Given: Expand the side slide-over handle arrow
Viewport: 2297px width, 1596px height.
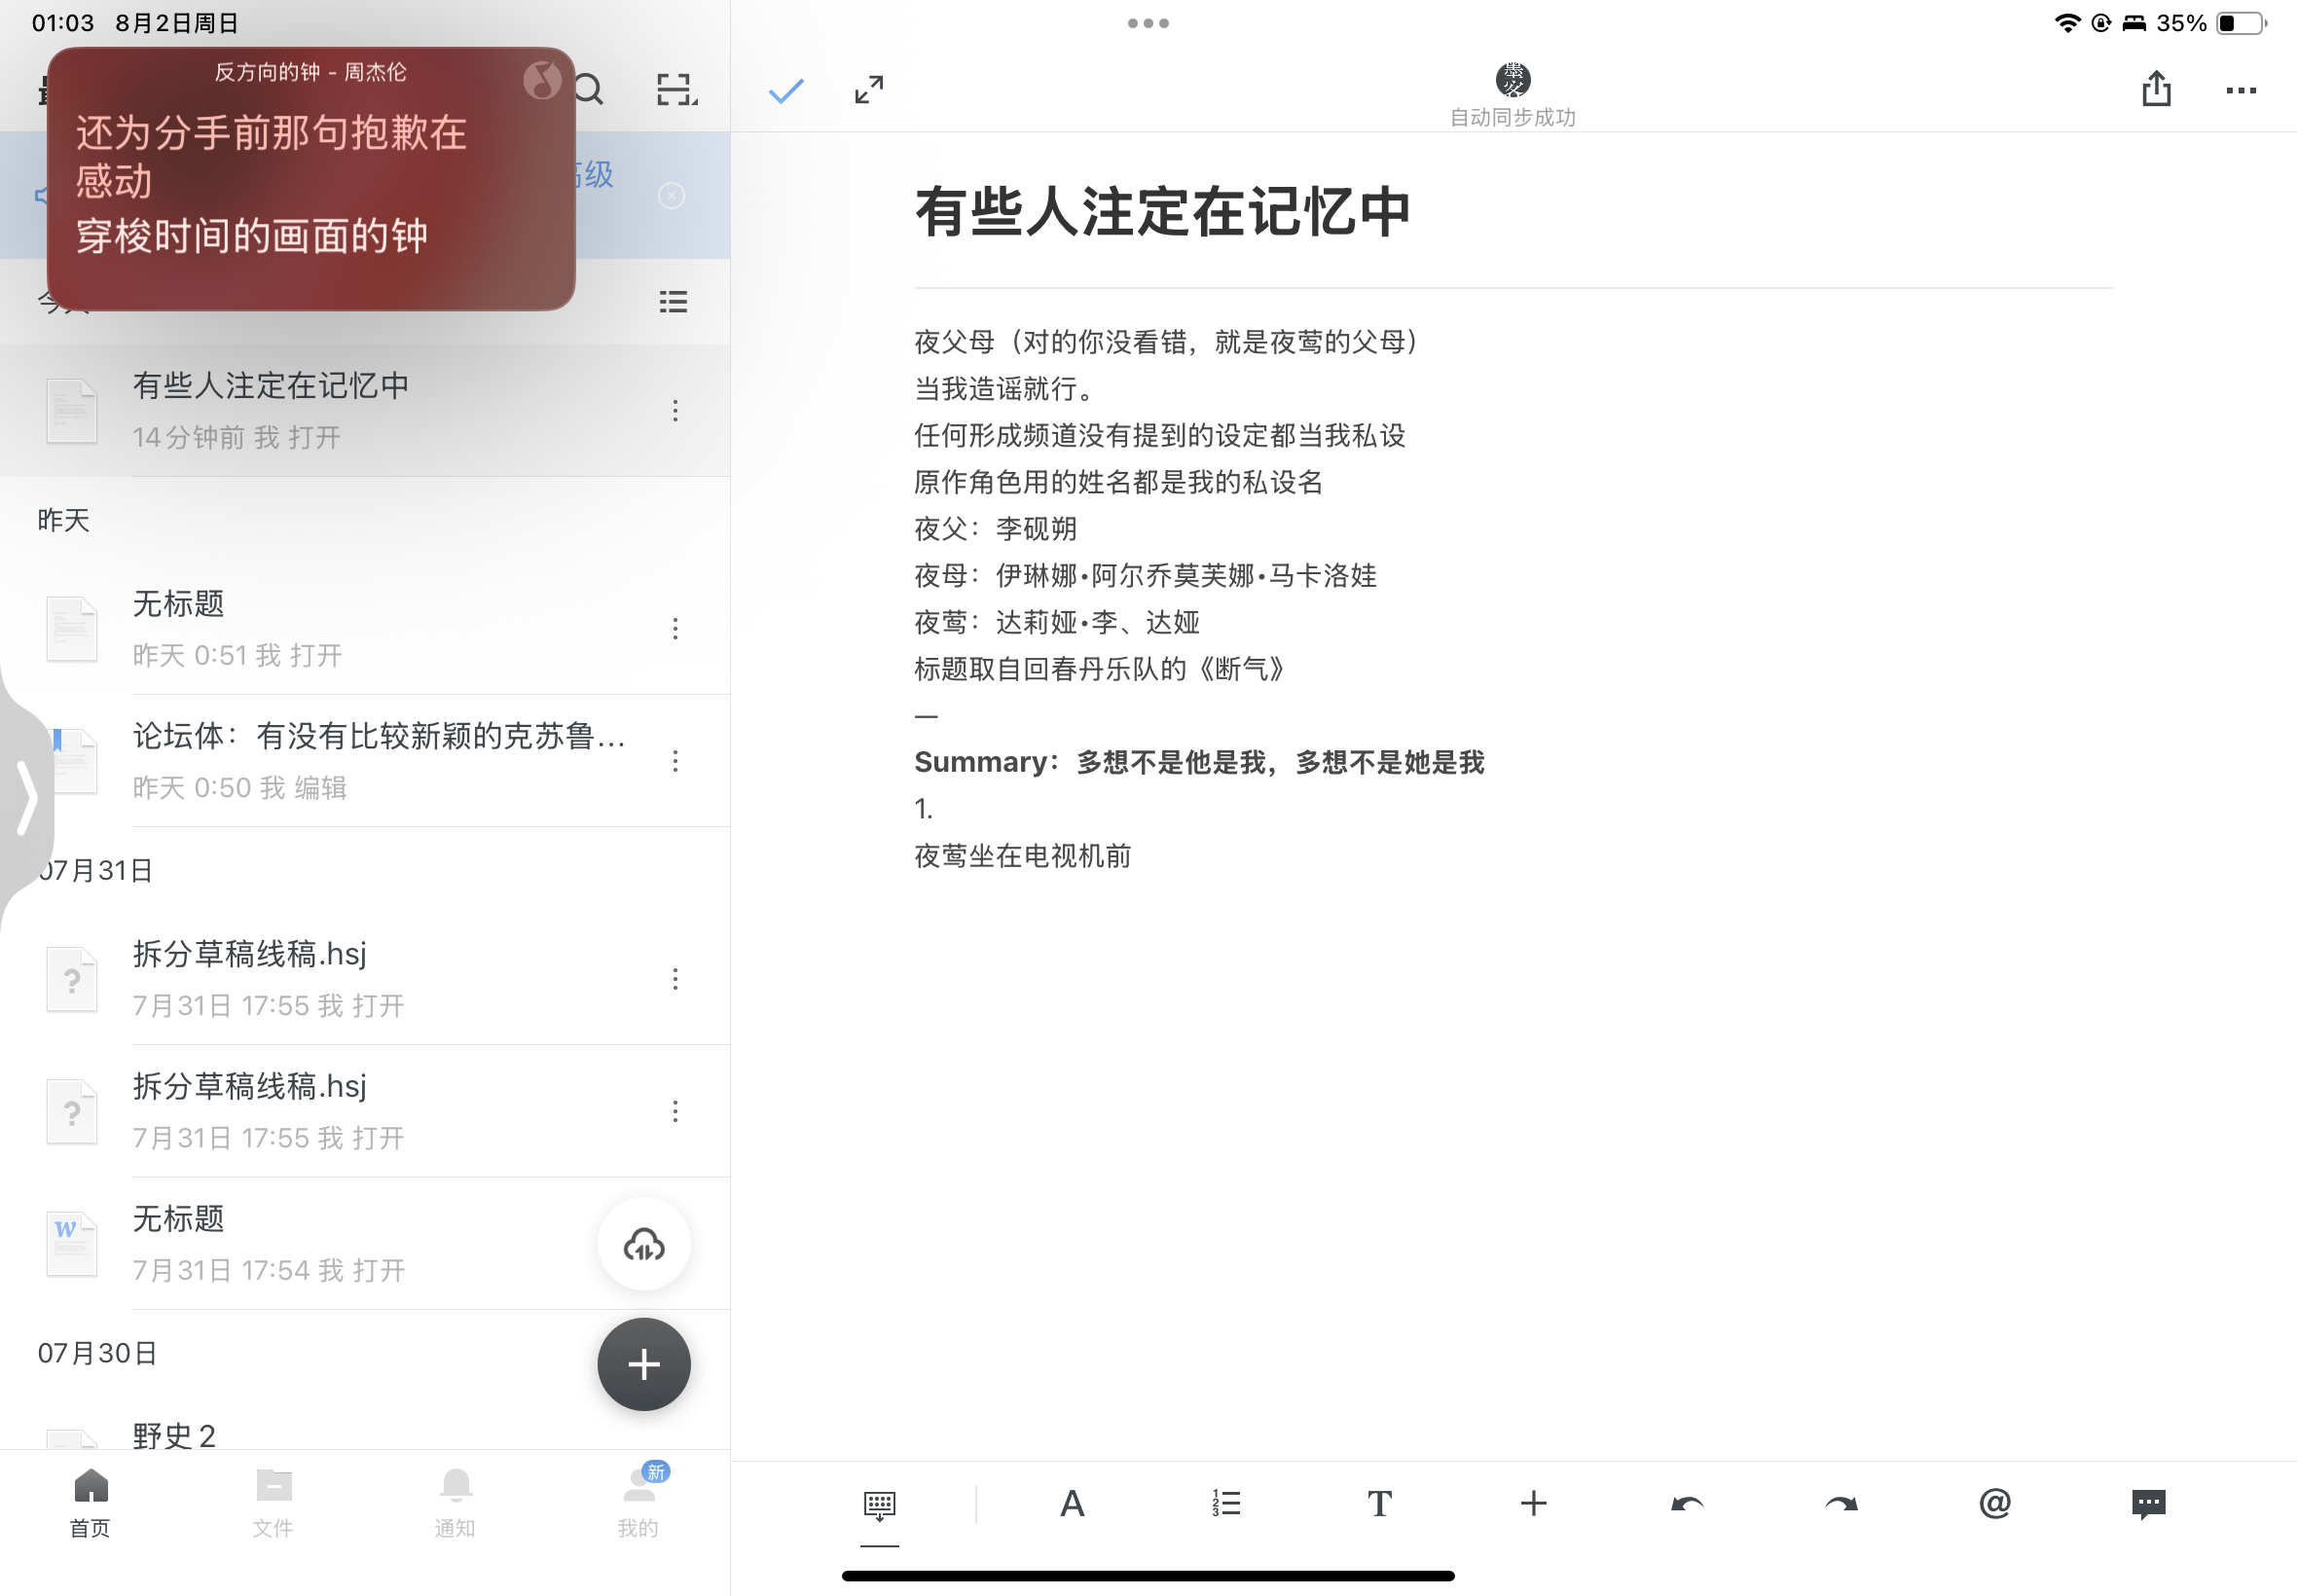Looking at the screenshot, I should pyautogui.click(x=26, y=797).
